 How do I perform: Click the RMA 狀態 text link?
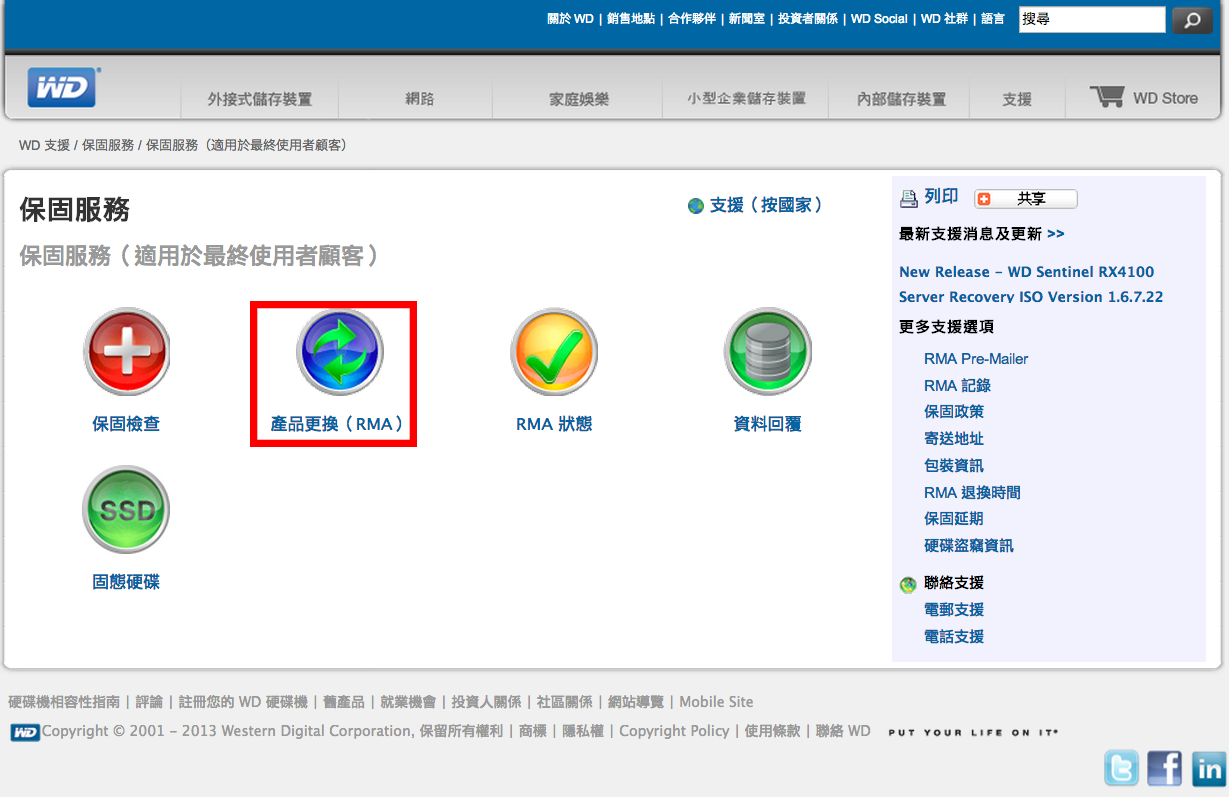click(x=554, y=424)
